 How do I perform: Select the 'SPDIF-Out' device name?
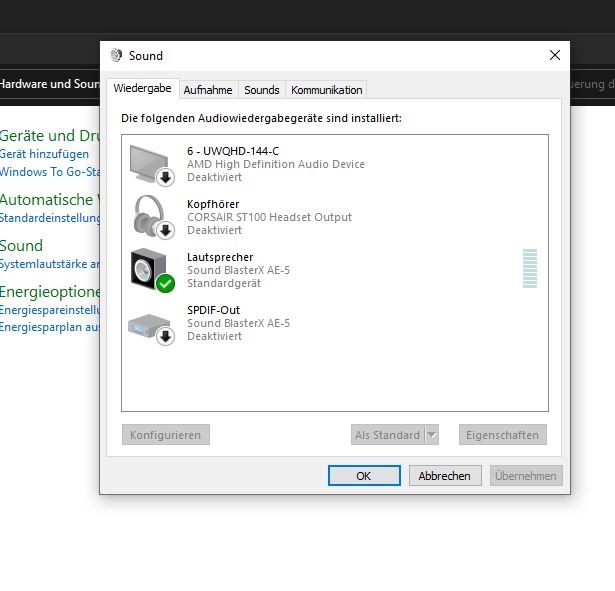click(213, 310)
